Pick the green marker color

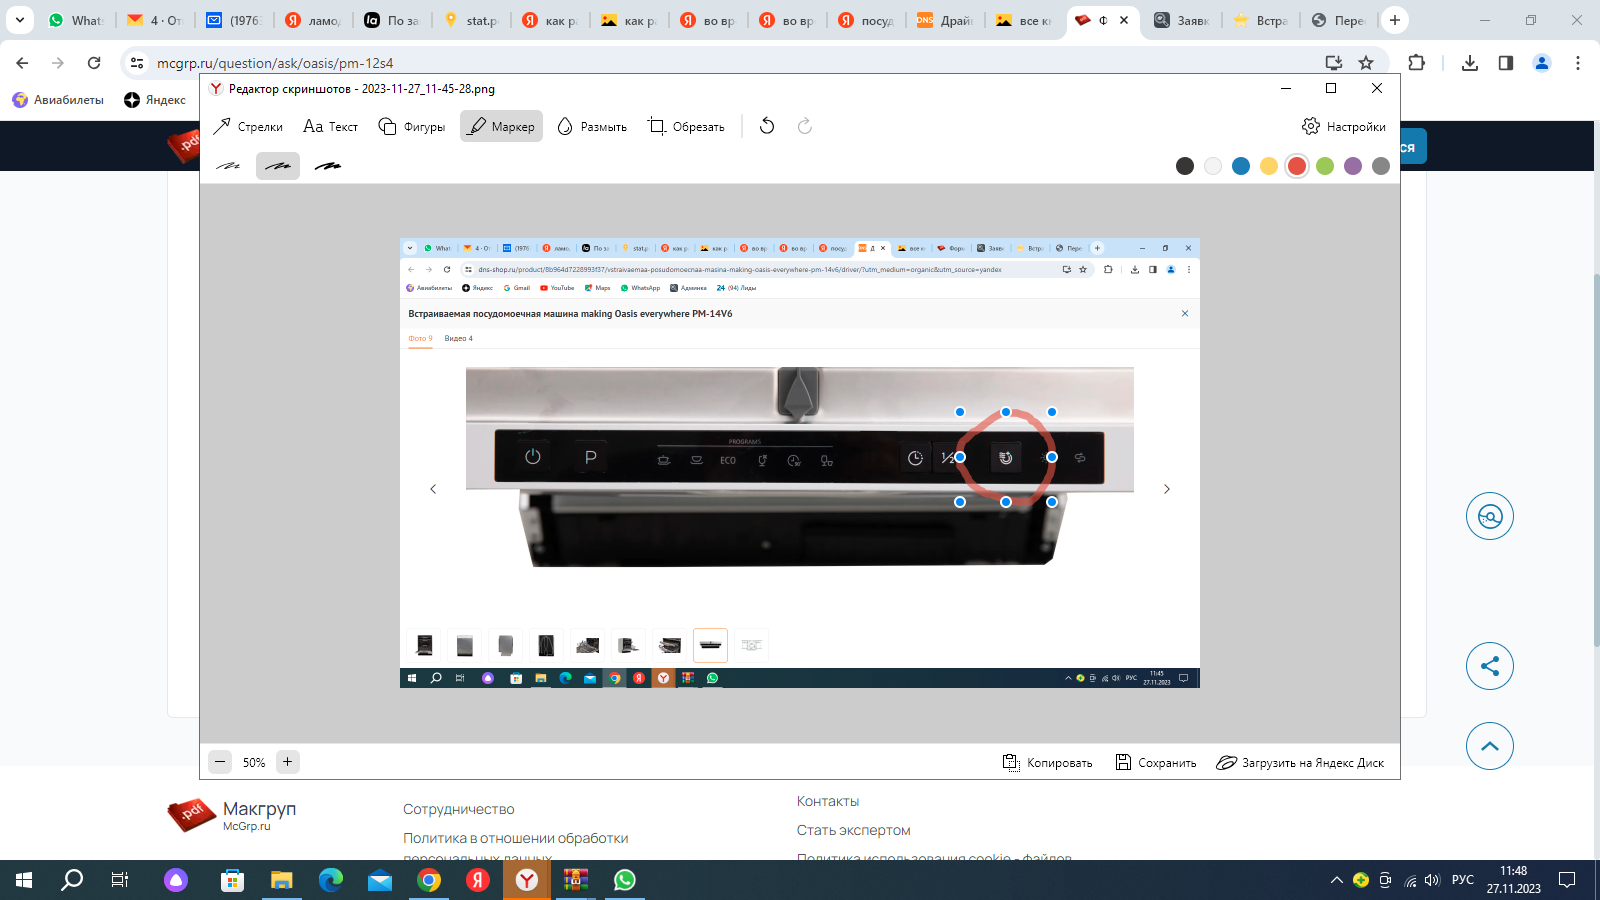(1325, 166)
